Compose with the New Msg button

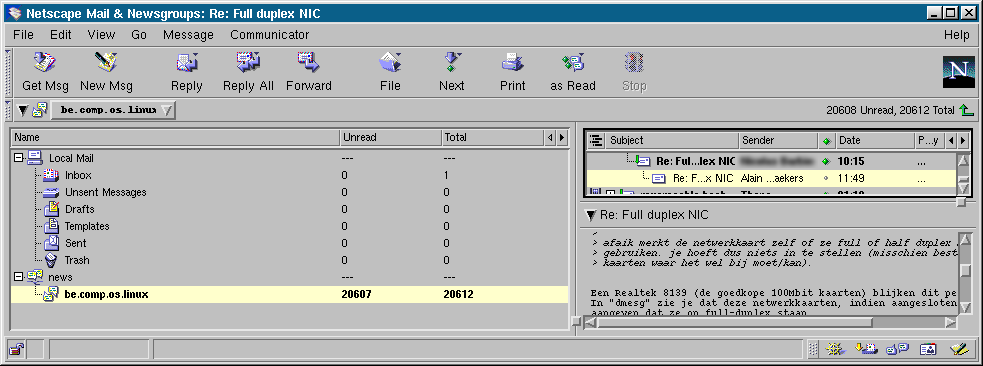click(x=107, y=72)
